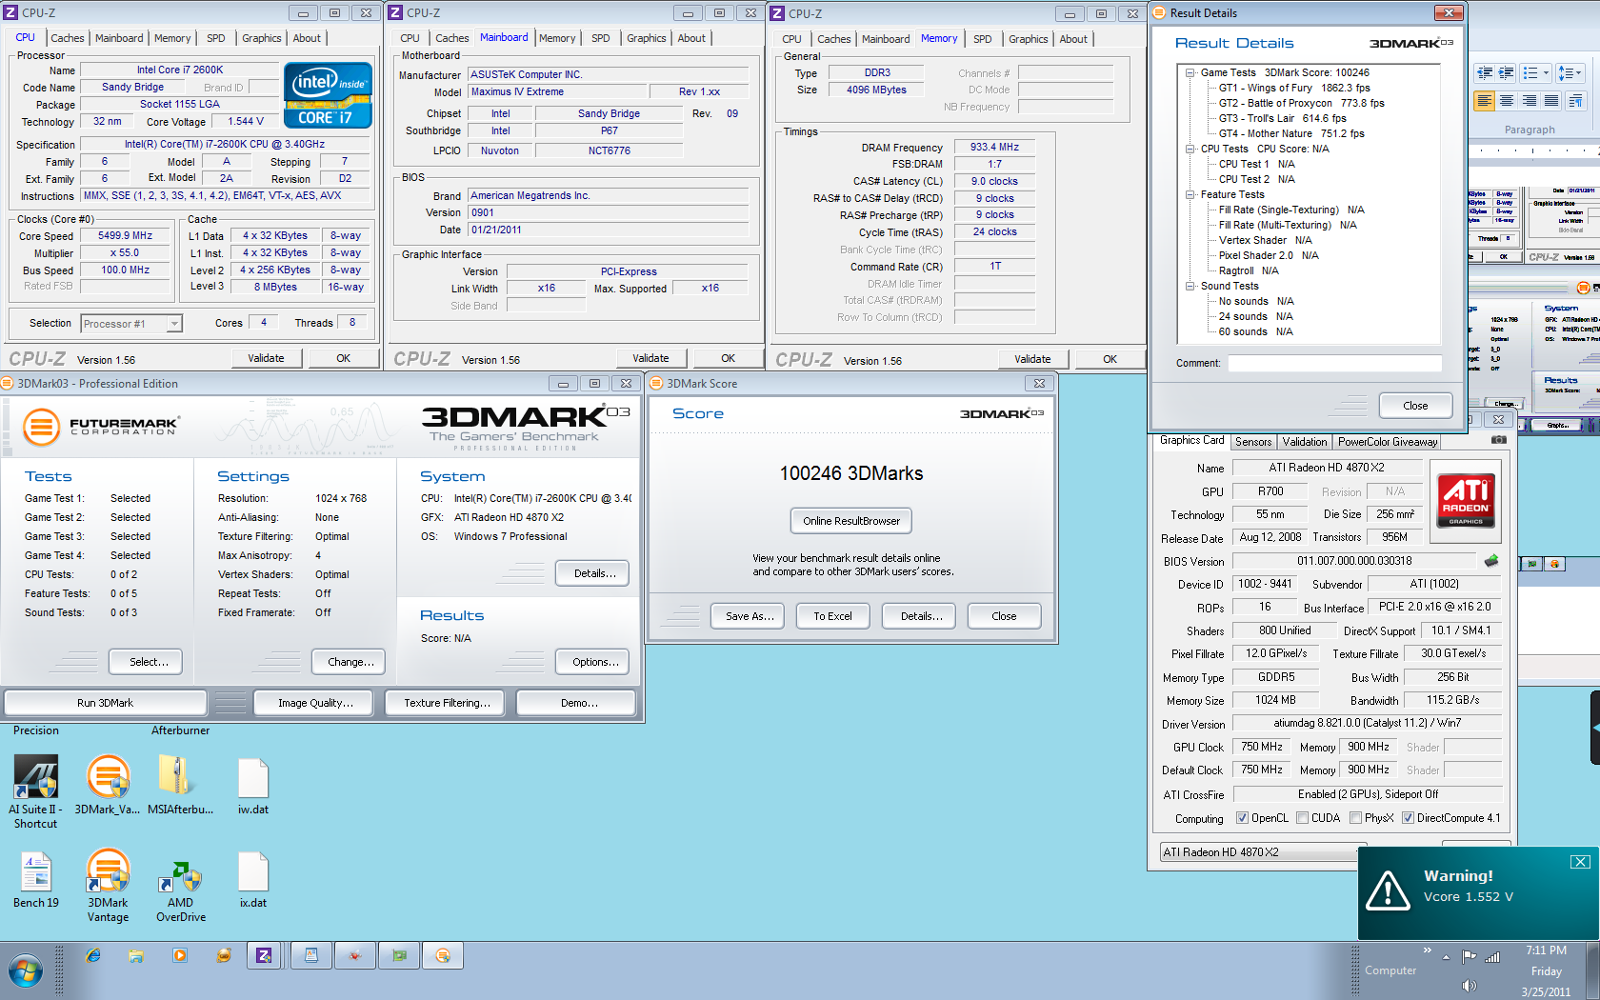Click Change... button under Settings
Image resolution: width=1600 pixels, height=1000 pixels.
(x=350, y=662)
